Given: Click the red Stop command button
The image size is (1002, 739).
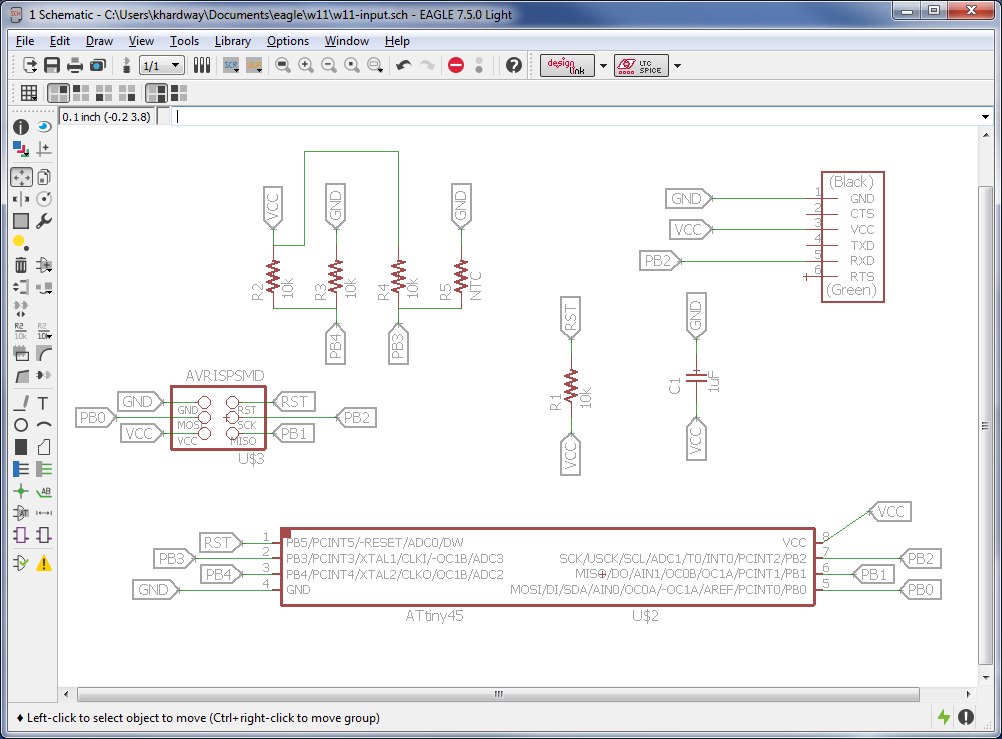Looking at the screenshot, I should point(456,65).
